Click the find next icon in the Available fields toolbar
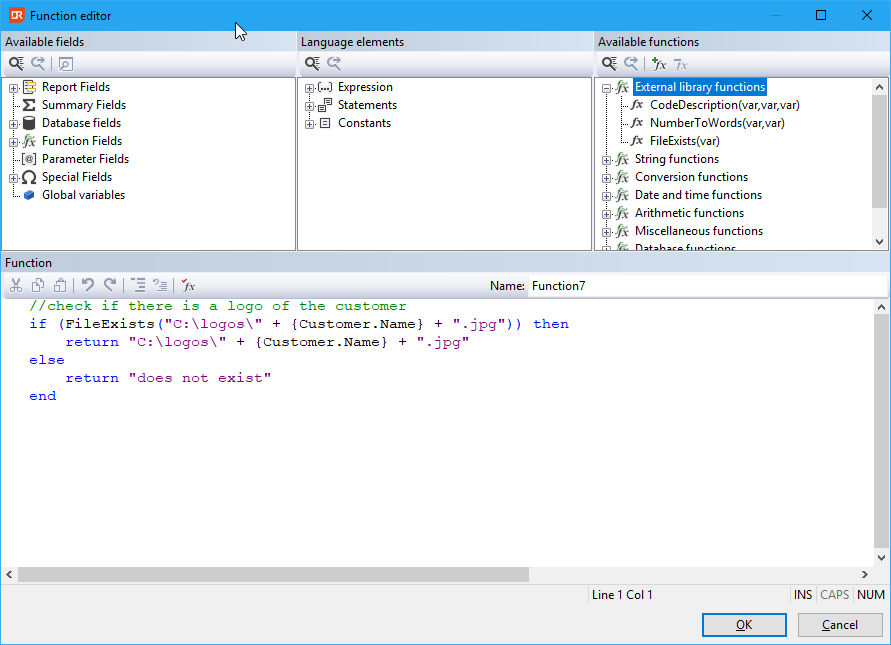 (38, 64)
